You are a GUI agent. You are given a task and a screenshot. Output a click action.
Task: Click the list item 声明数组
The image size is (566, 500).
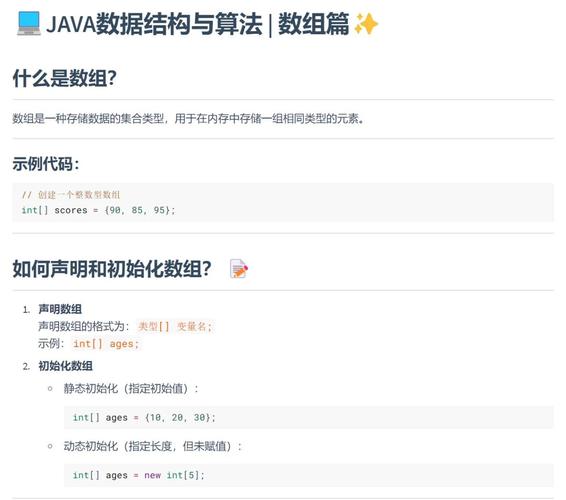pos(60,309)
